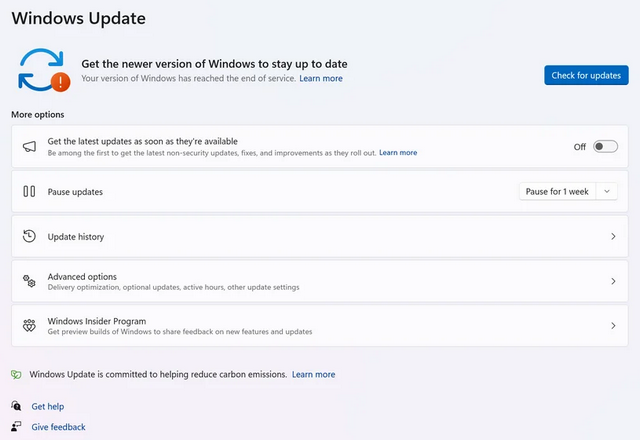Click the Windows Insider Program hearts icon

[29, 325]
